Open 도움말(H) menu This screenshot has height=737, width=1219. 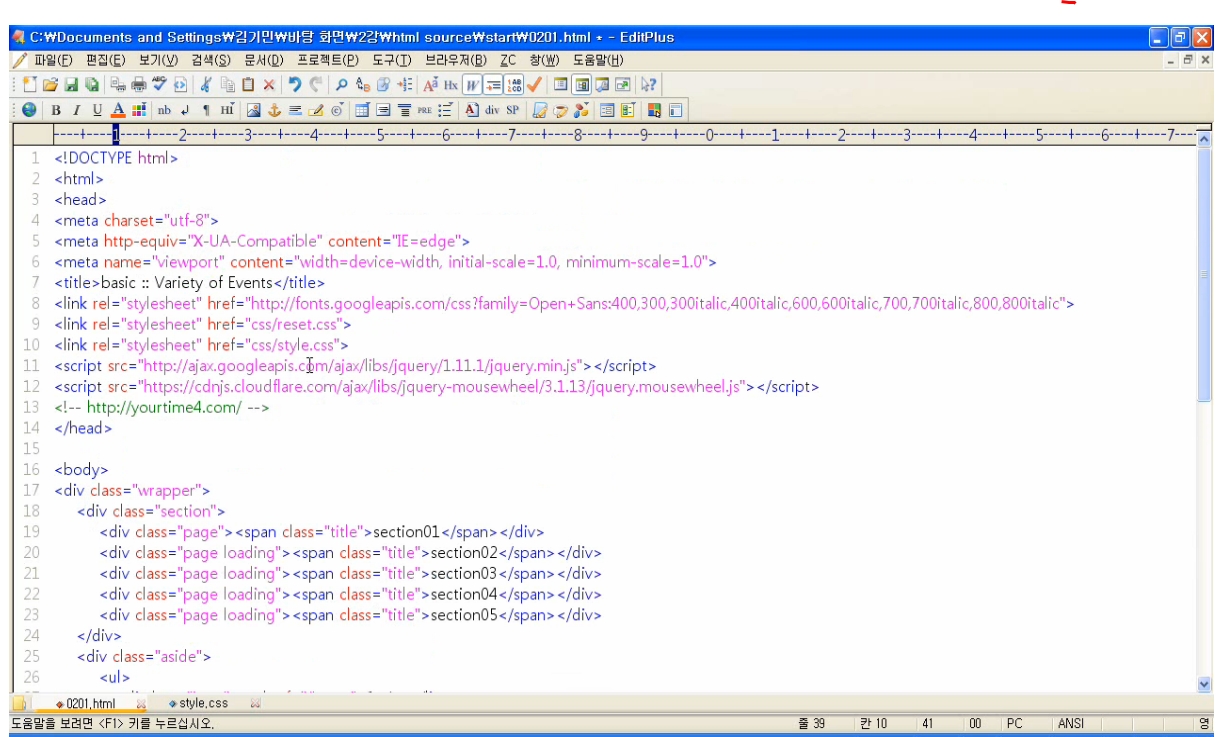click(598, 60)
